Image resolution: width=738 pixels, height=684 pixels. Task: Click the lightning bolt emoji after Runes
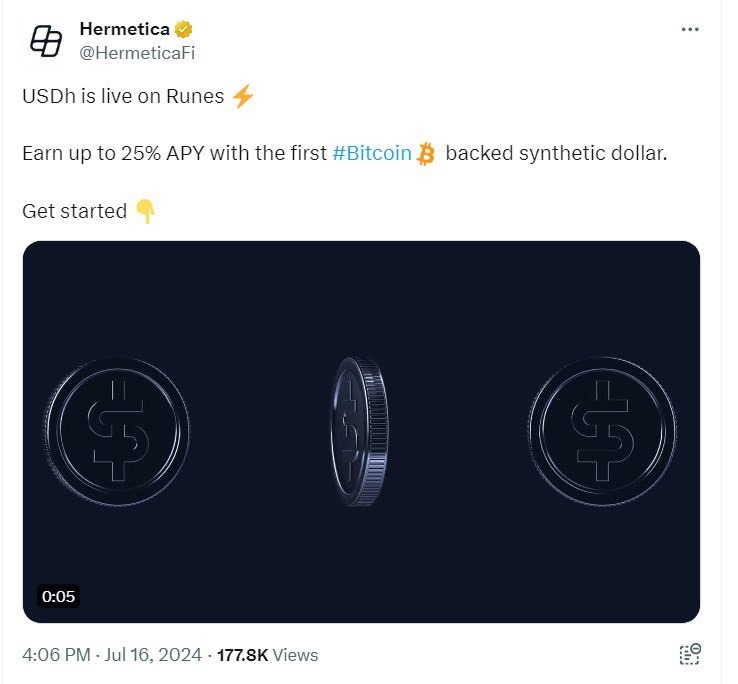click(x=242, y=97)
